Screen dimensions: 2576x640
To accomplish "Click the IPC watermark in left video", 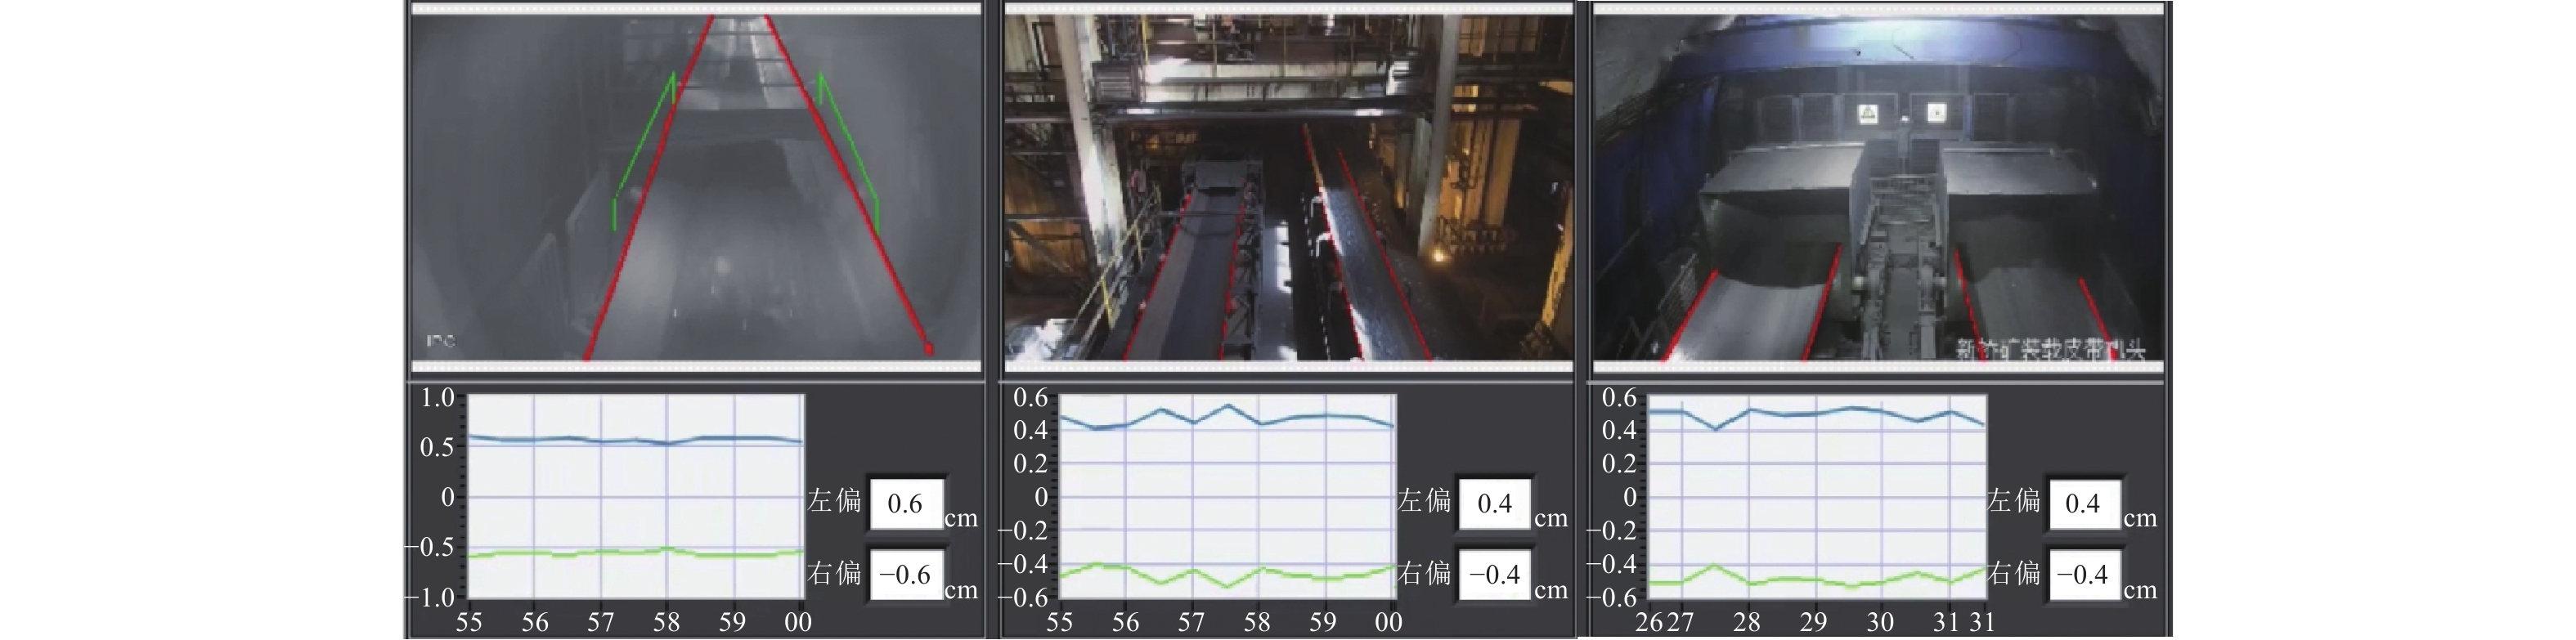I will pyautogui.click(x=441, y=342).
